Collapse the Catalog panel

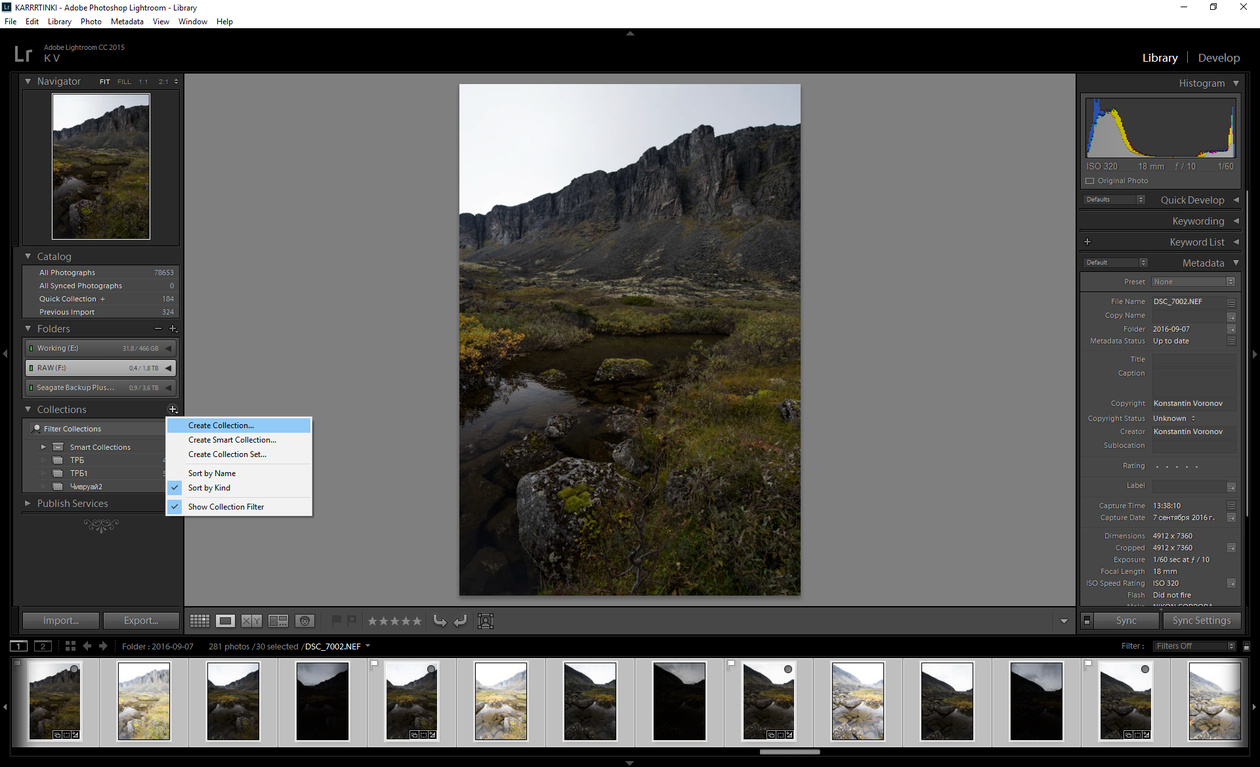(28, 257)
